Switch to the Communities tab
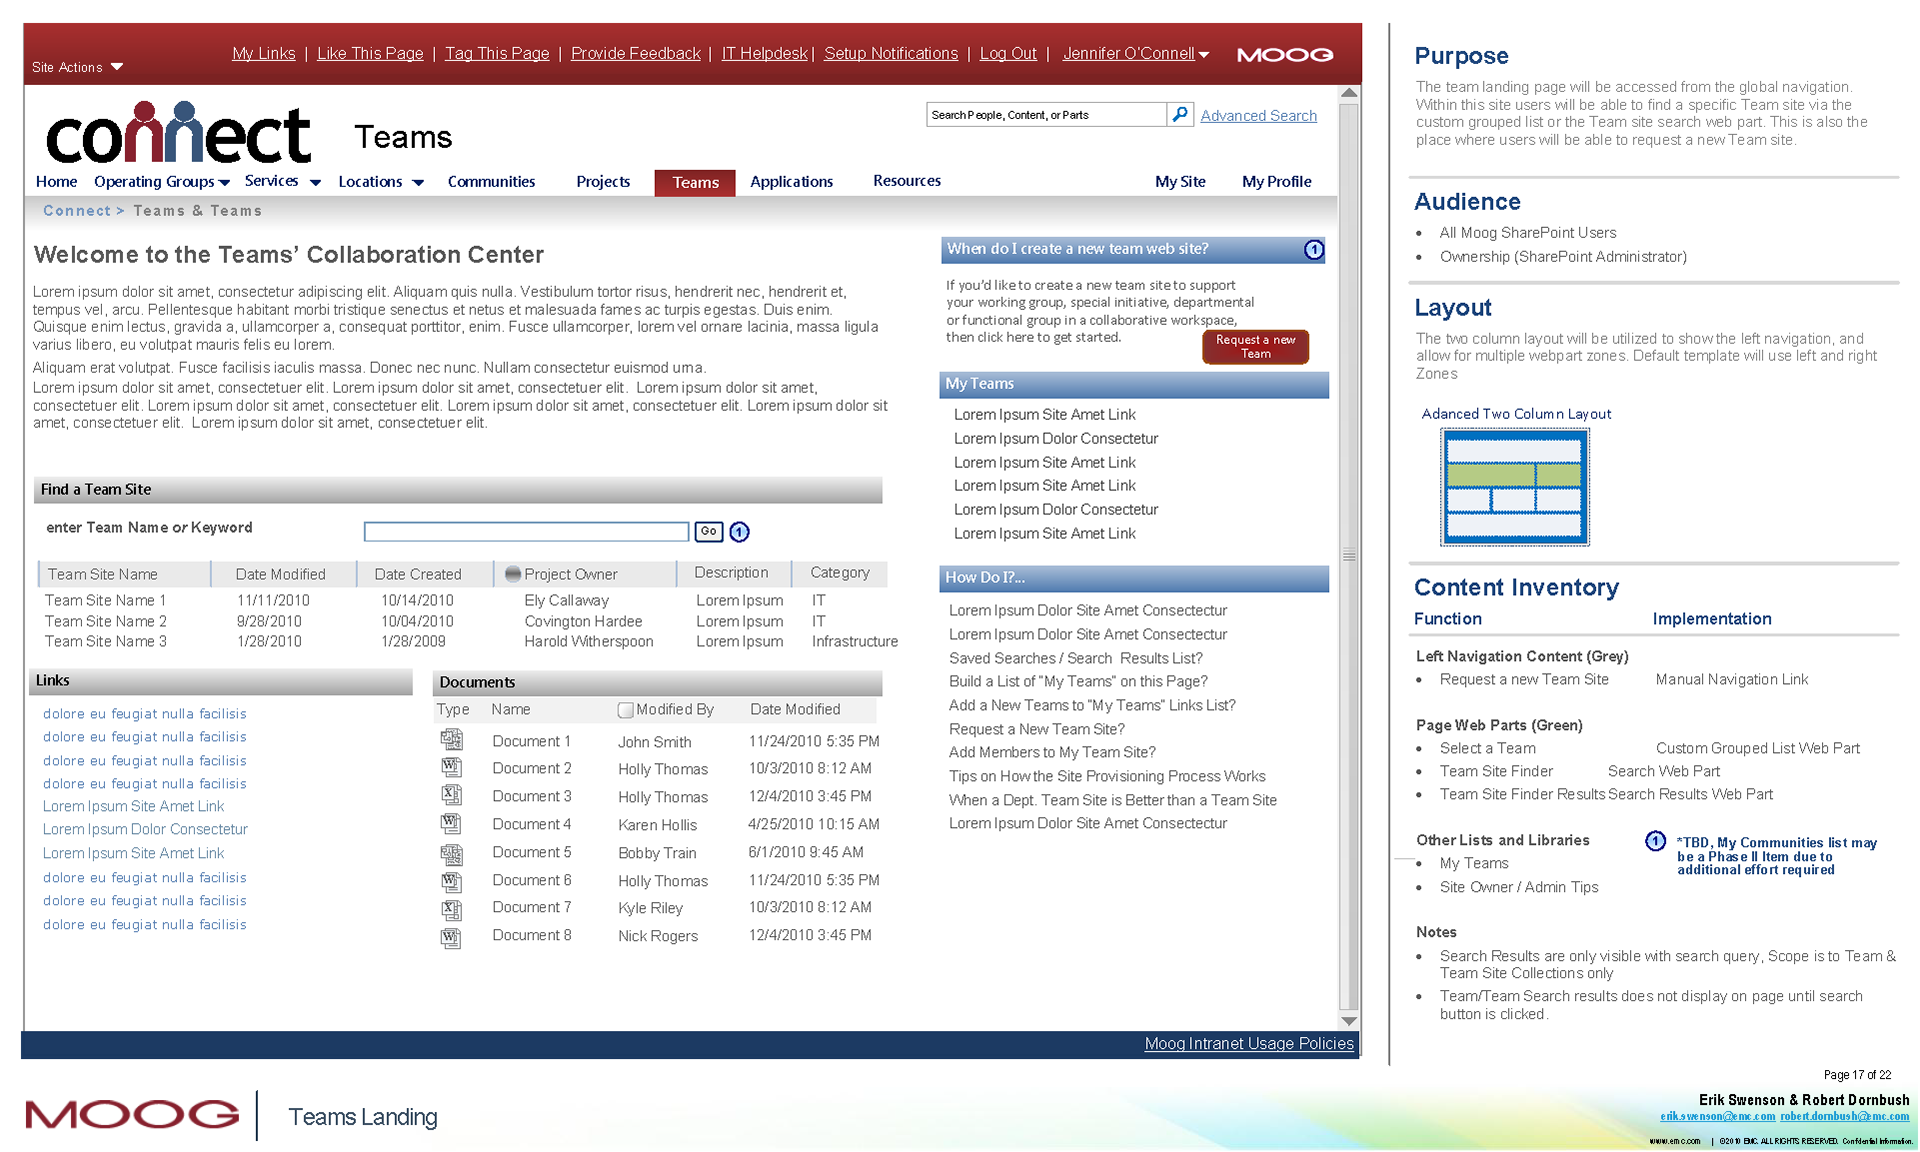 [491, 182]
